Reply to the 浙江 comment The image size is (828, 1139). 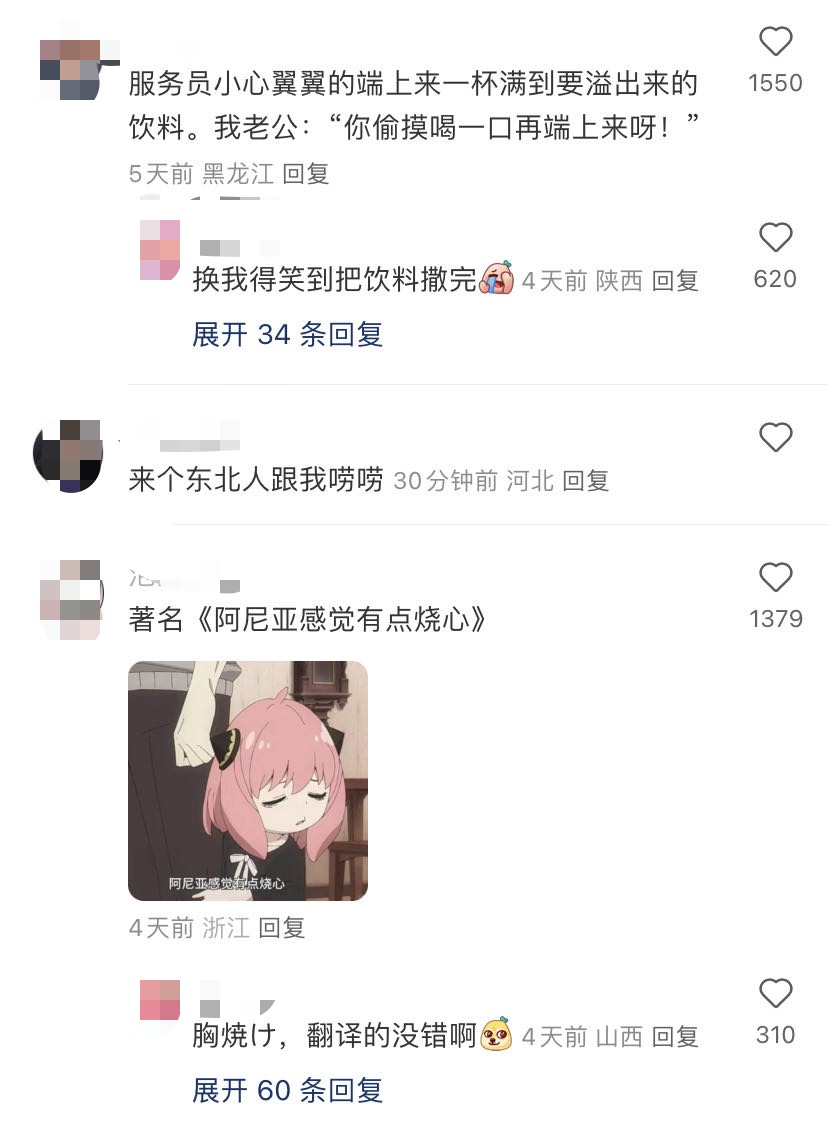pyautogui.click(x=282, y=928)
